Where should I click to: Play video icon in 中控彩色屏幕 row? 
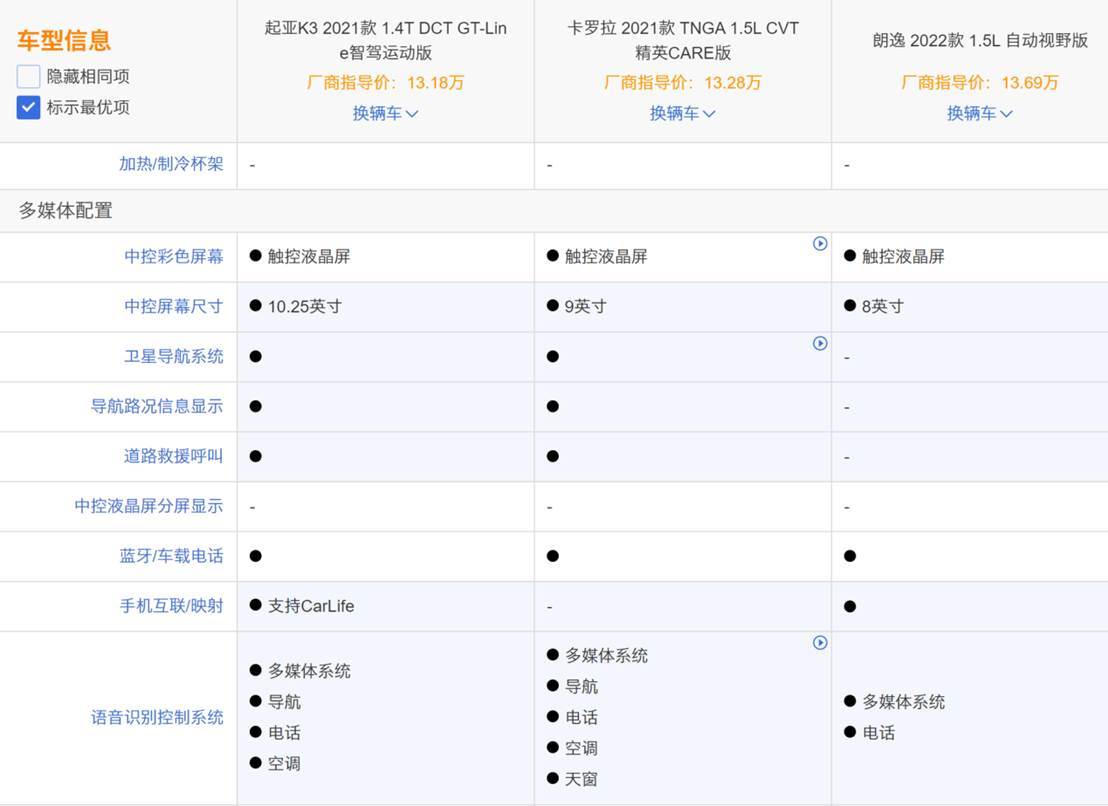click(x=820, y=243)
